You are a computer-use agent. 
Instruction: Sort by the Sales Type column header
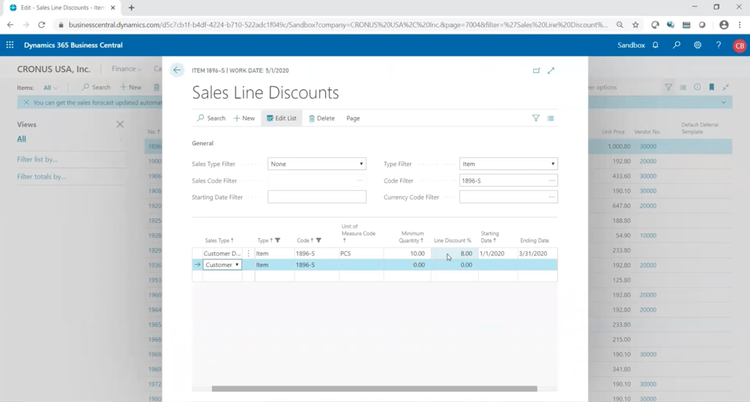[x=219, y=240]
